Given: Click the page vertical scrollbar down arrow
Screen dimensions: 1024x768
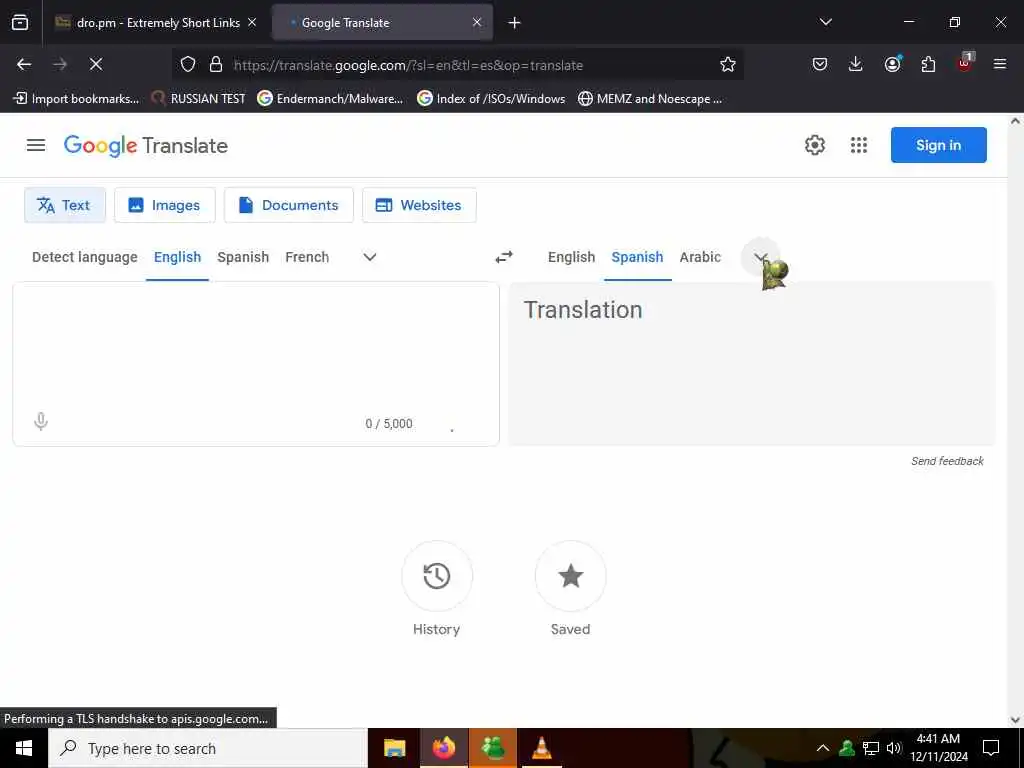Looking at the screenshot, I should coord(1016,720).
